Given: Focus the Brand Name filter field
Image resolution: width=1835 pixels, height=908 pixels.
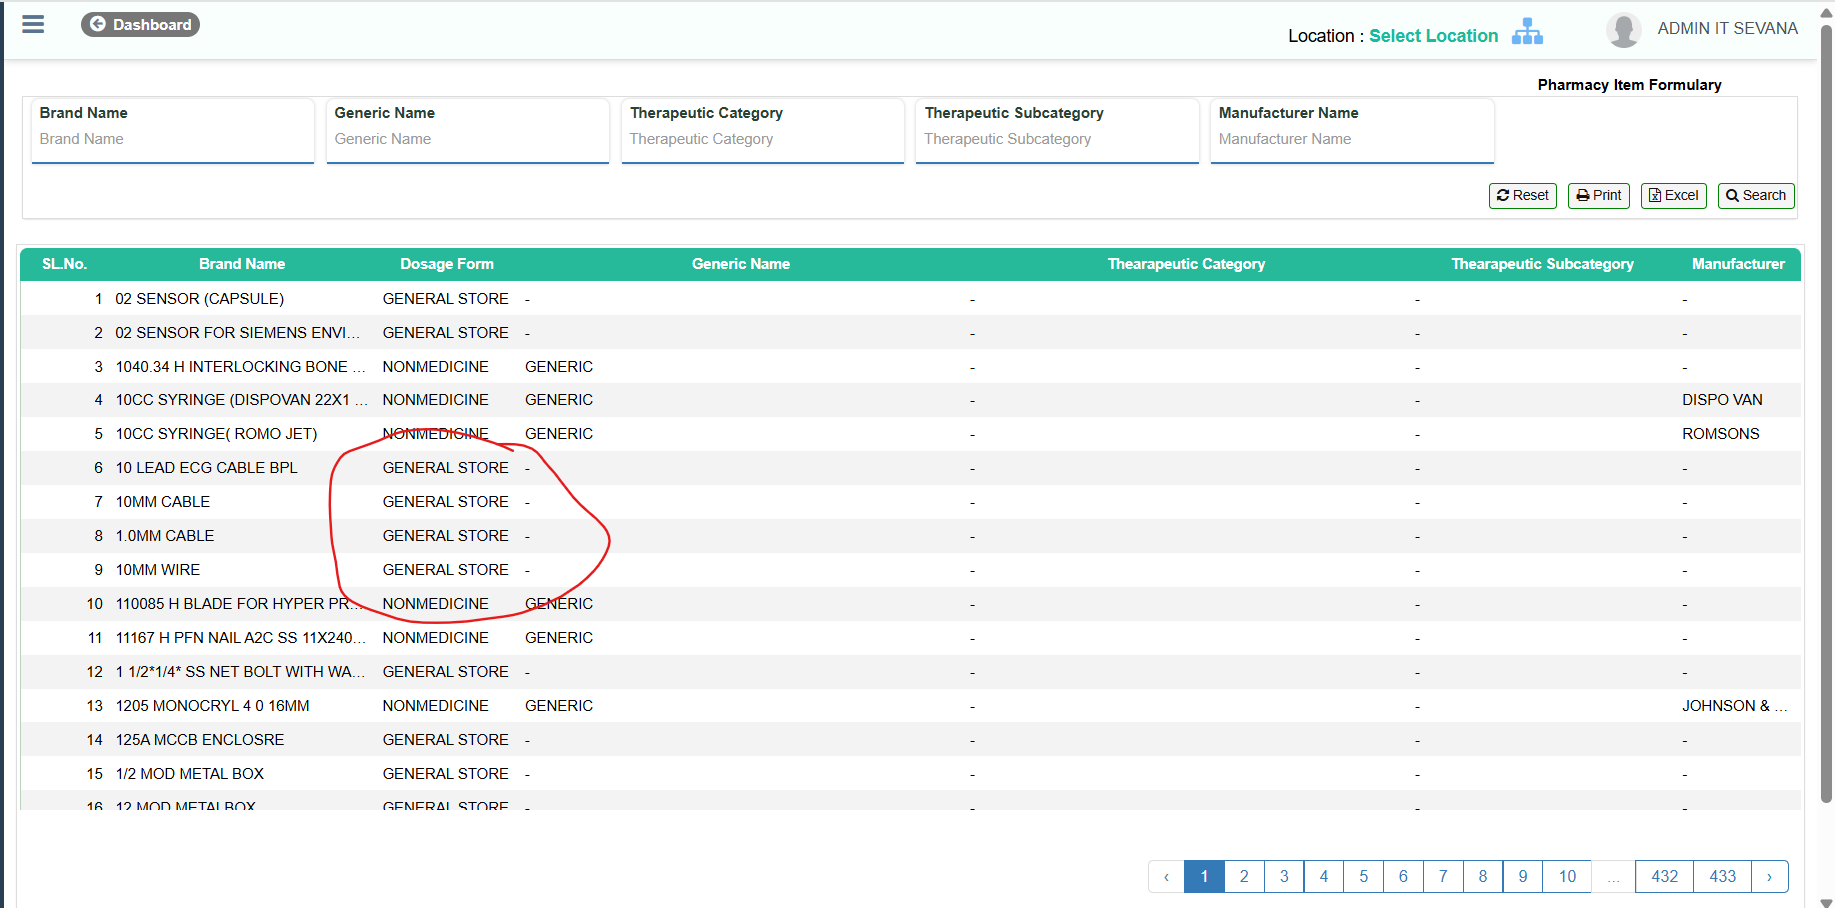Looking at the screenshot, I should (172, 139).
